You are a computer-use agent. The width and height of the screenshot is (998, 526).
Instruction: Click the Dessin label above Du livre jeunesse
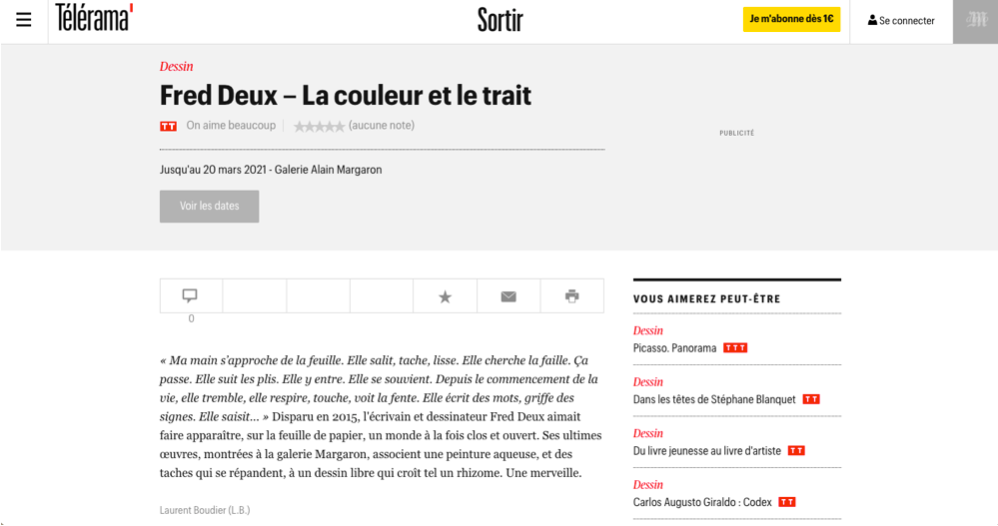tap(648, 434)
